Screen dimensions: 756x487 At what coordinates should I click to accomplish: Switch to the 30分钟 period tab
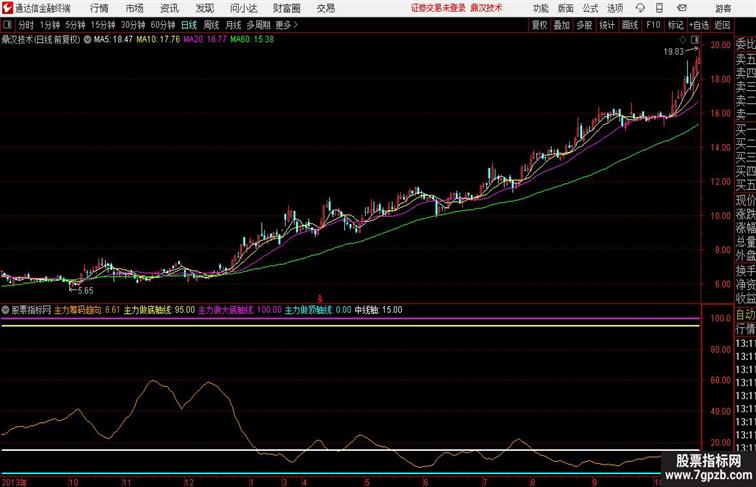coord(133,25)
